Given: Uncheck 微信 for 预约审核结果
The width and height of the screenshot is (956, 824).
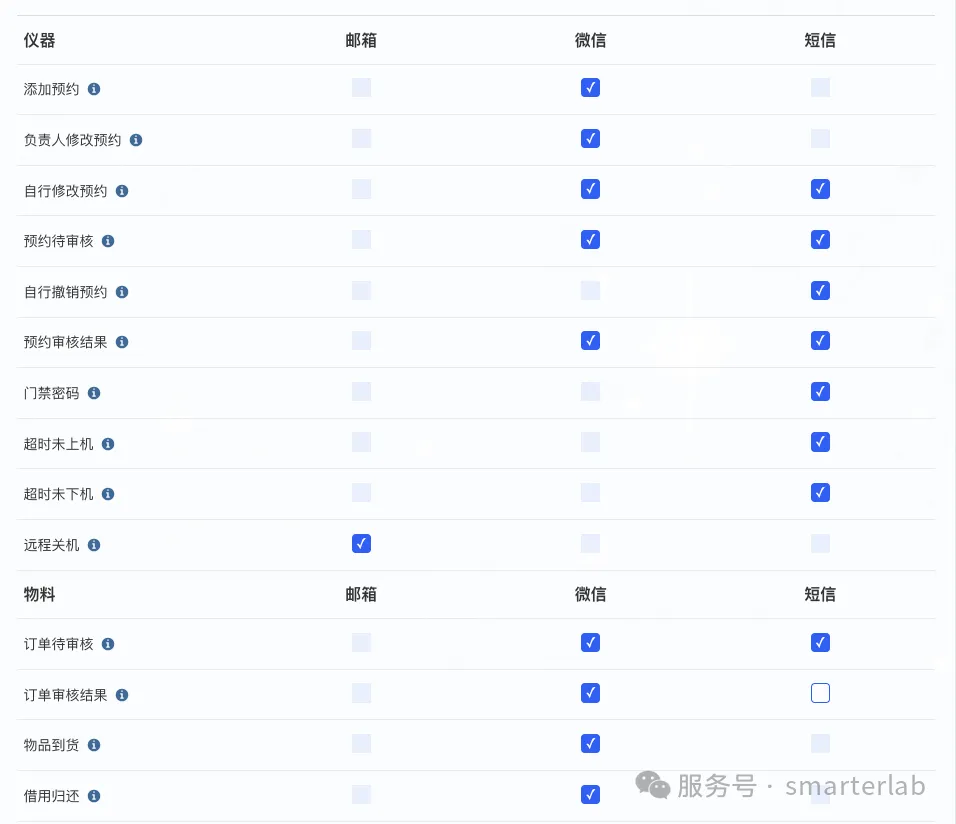Looking at the screenshot, I should click(590, 340).
